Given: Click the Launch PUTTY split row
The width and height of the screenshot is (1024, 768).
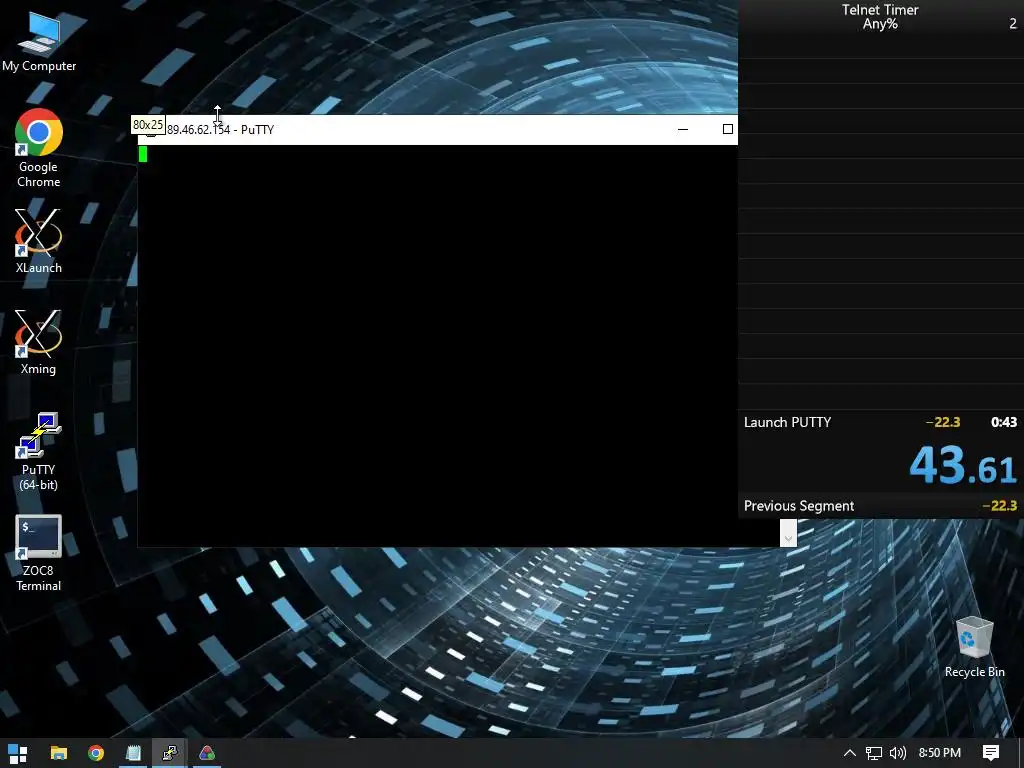Looking at the screenshot, I should tap(880, 422).
